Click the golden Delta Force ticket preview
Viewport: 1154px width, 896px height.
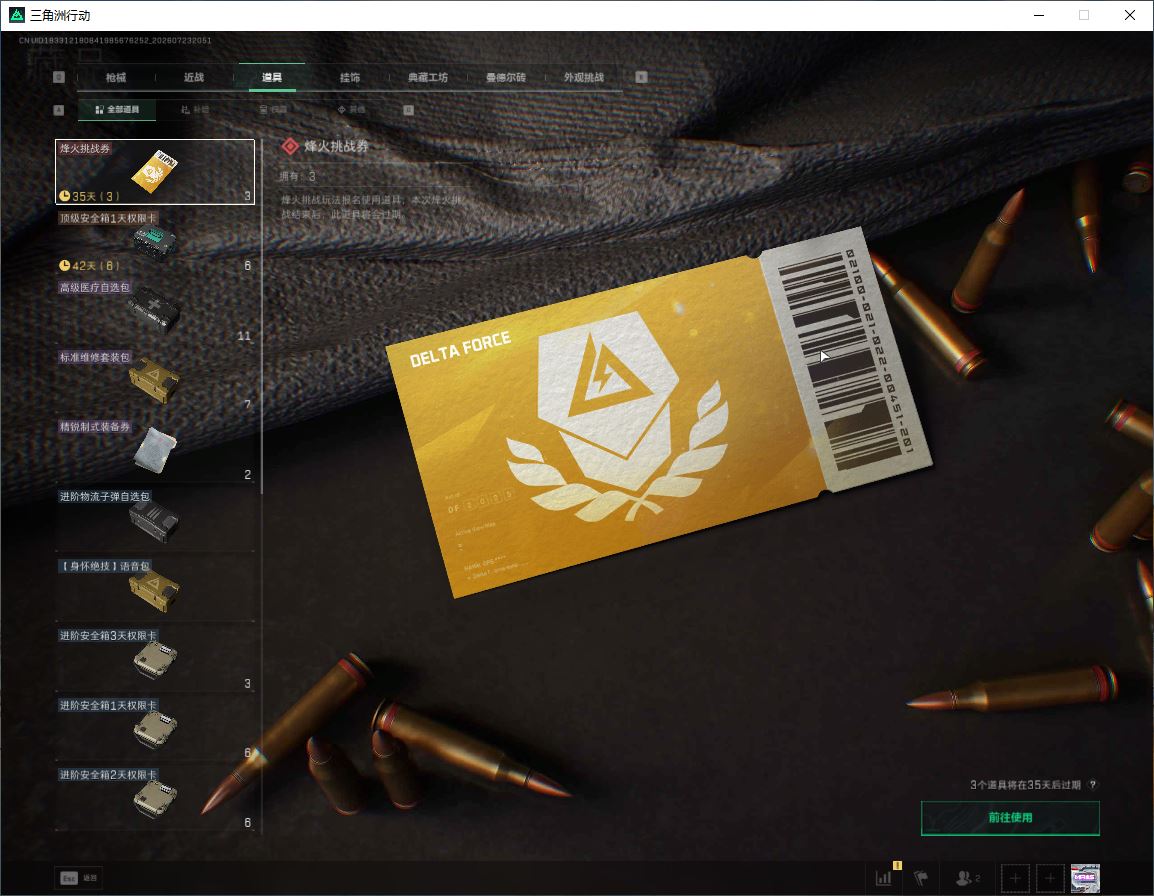click(x=659, y=412)
